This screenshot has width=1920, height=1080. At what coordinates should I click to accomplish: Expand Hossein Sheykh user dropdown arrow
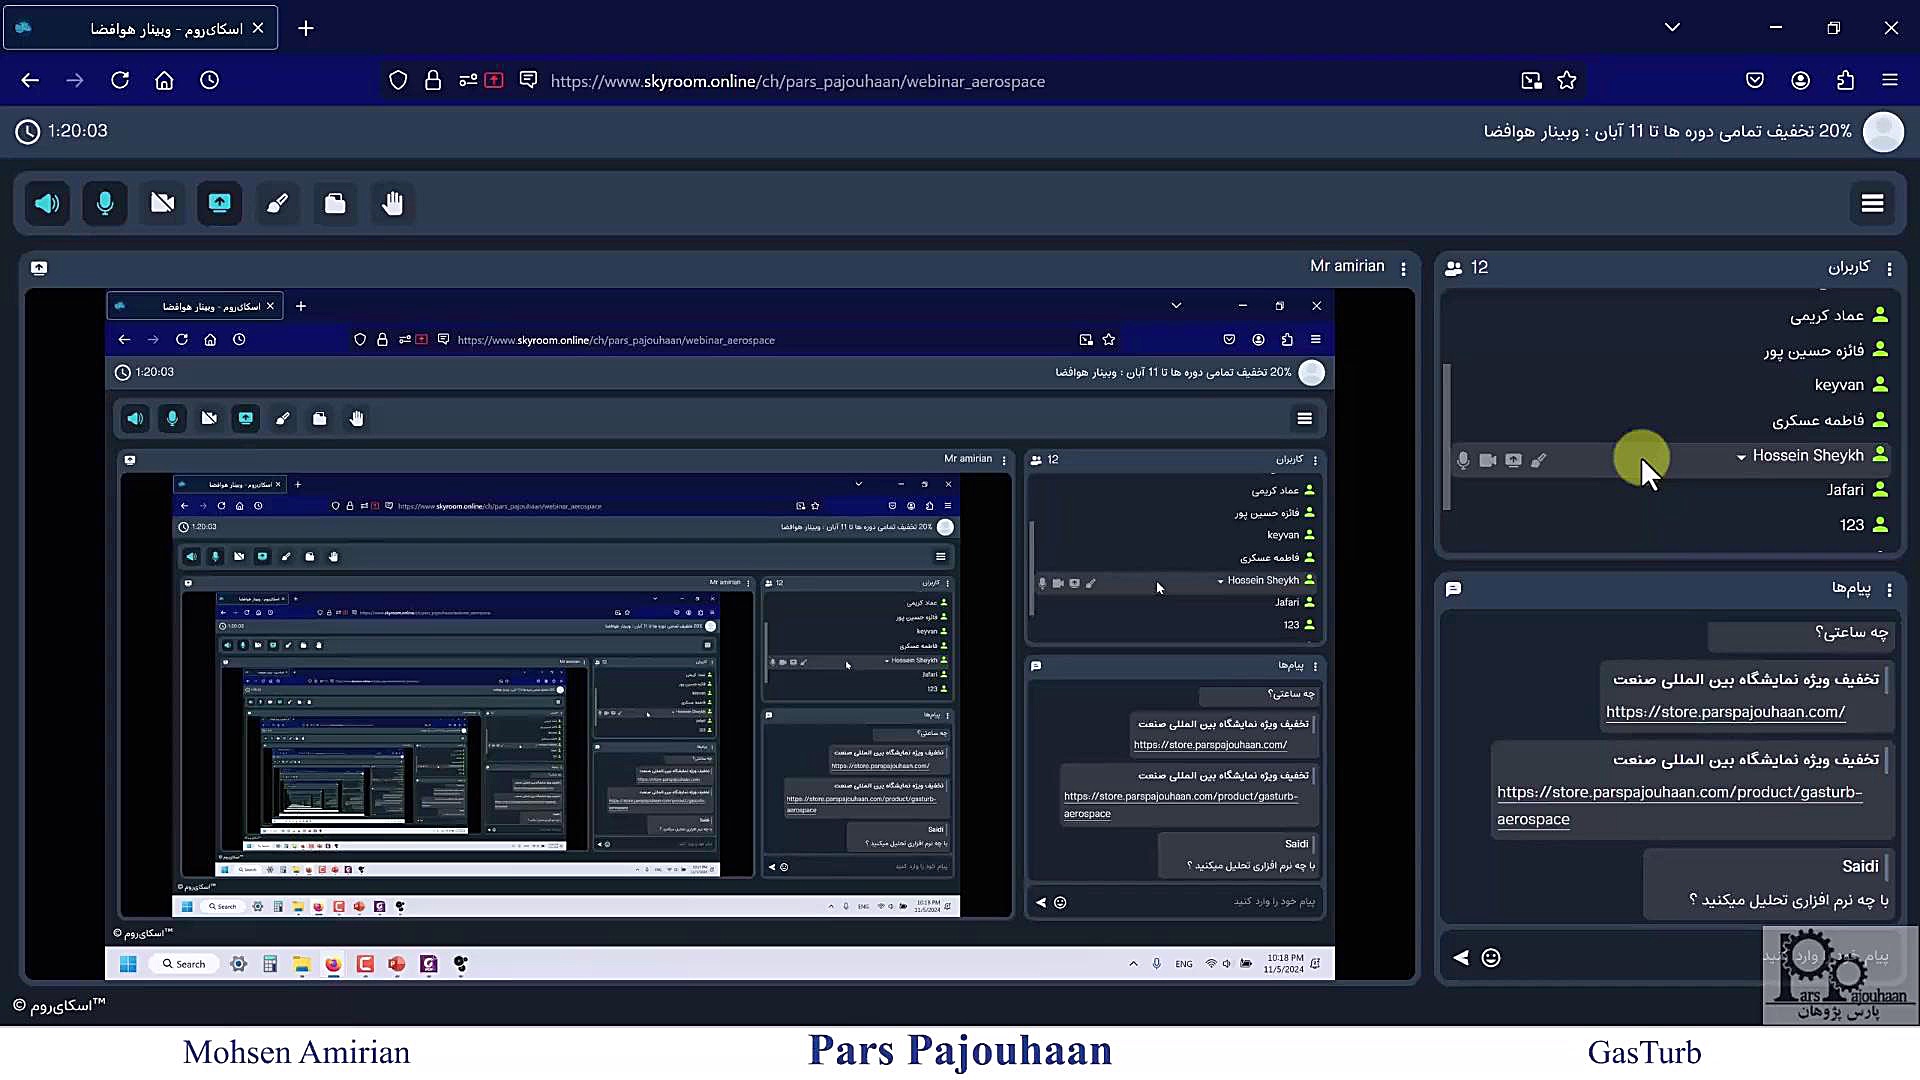pyautogui.click(x=1741, y=457)
